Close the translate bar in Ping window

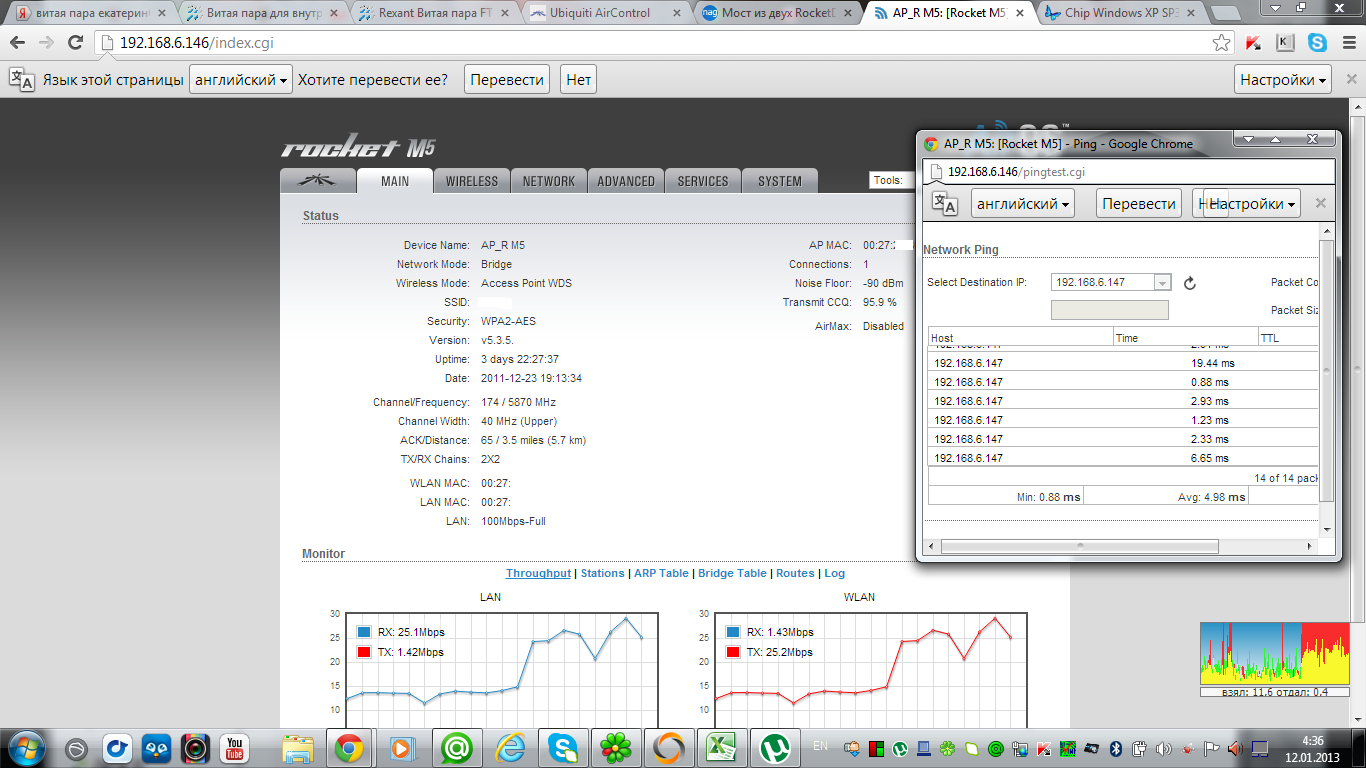pos(1320,203)
